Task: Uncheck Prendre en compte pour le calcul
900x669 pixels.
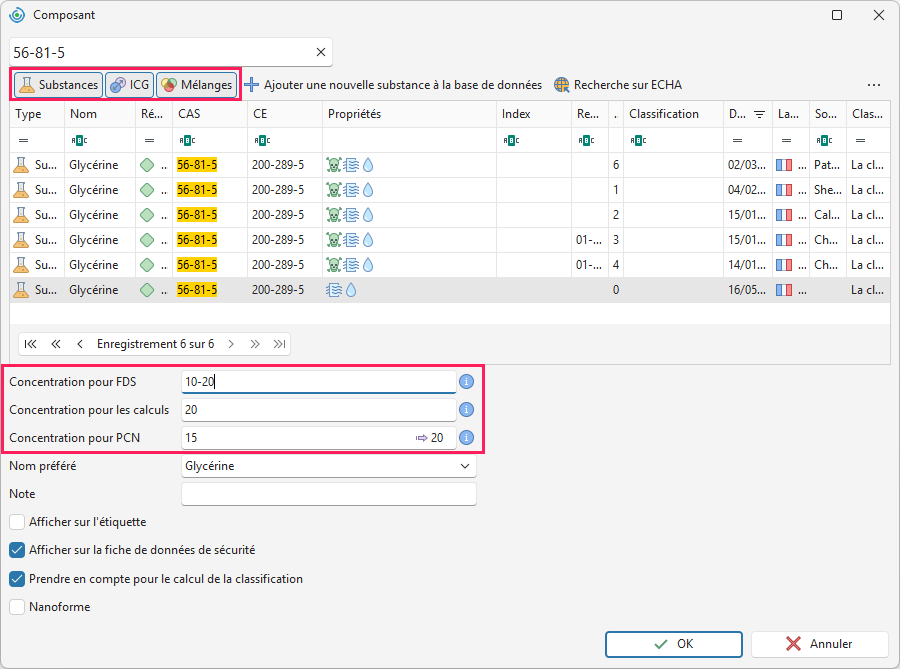Action: tap(17, 579)
